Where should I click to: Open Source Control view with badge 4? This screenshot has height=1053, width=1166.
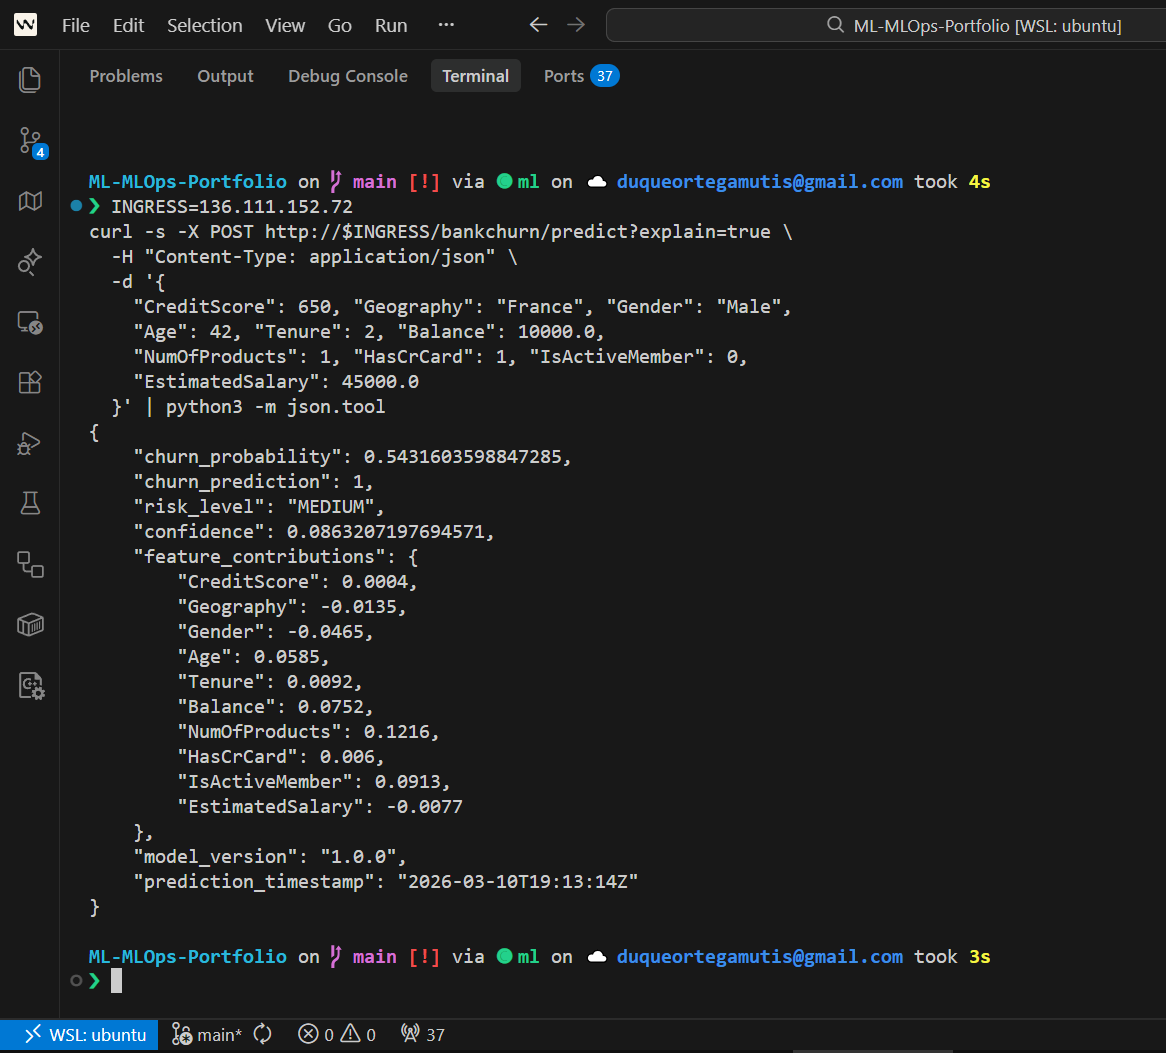(30, 141)
